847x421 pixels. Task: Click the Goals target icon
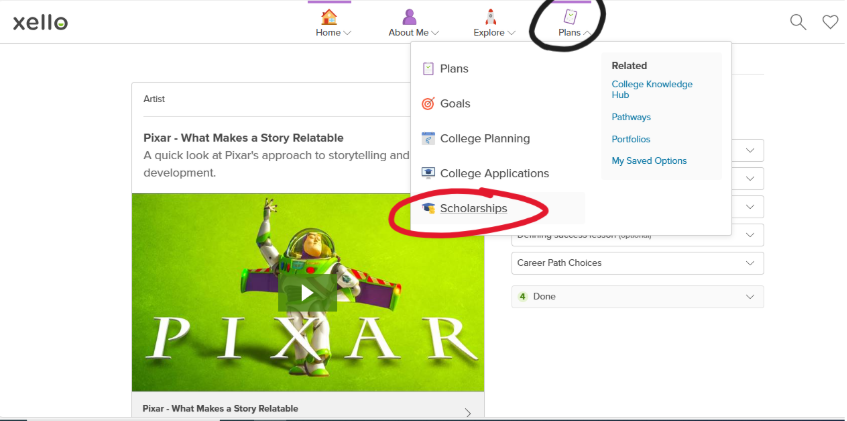click(x=428, y=103)
